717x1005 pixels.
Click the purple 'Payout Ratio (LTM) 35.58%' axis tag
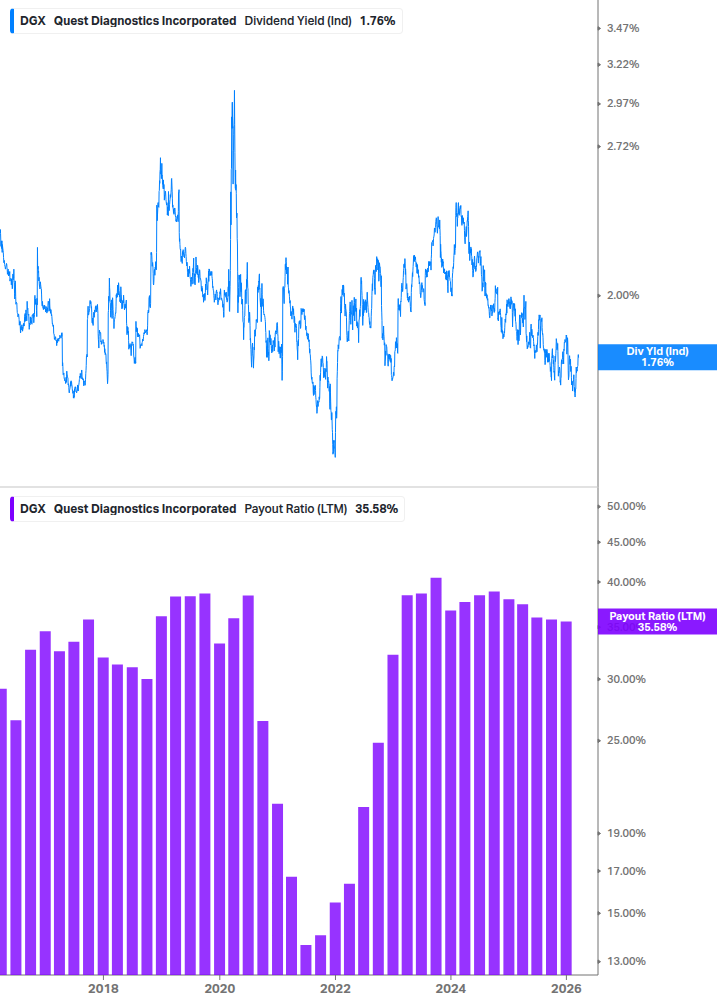(657, 622)
